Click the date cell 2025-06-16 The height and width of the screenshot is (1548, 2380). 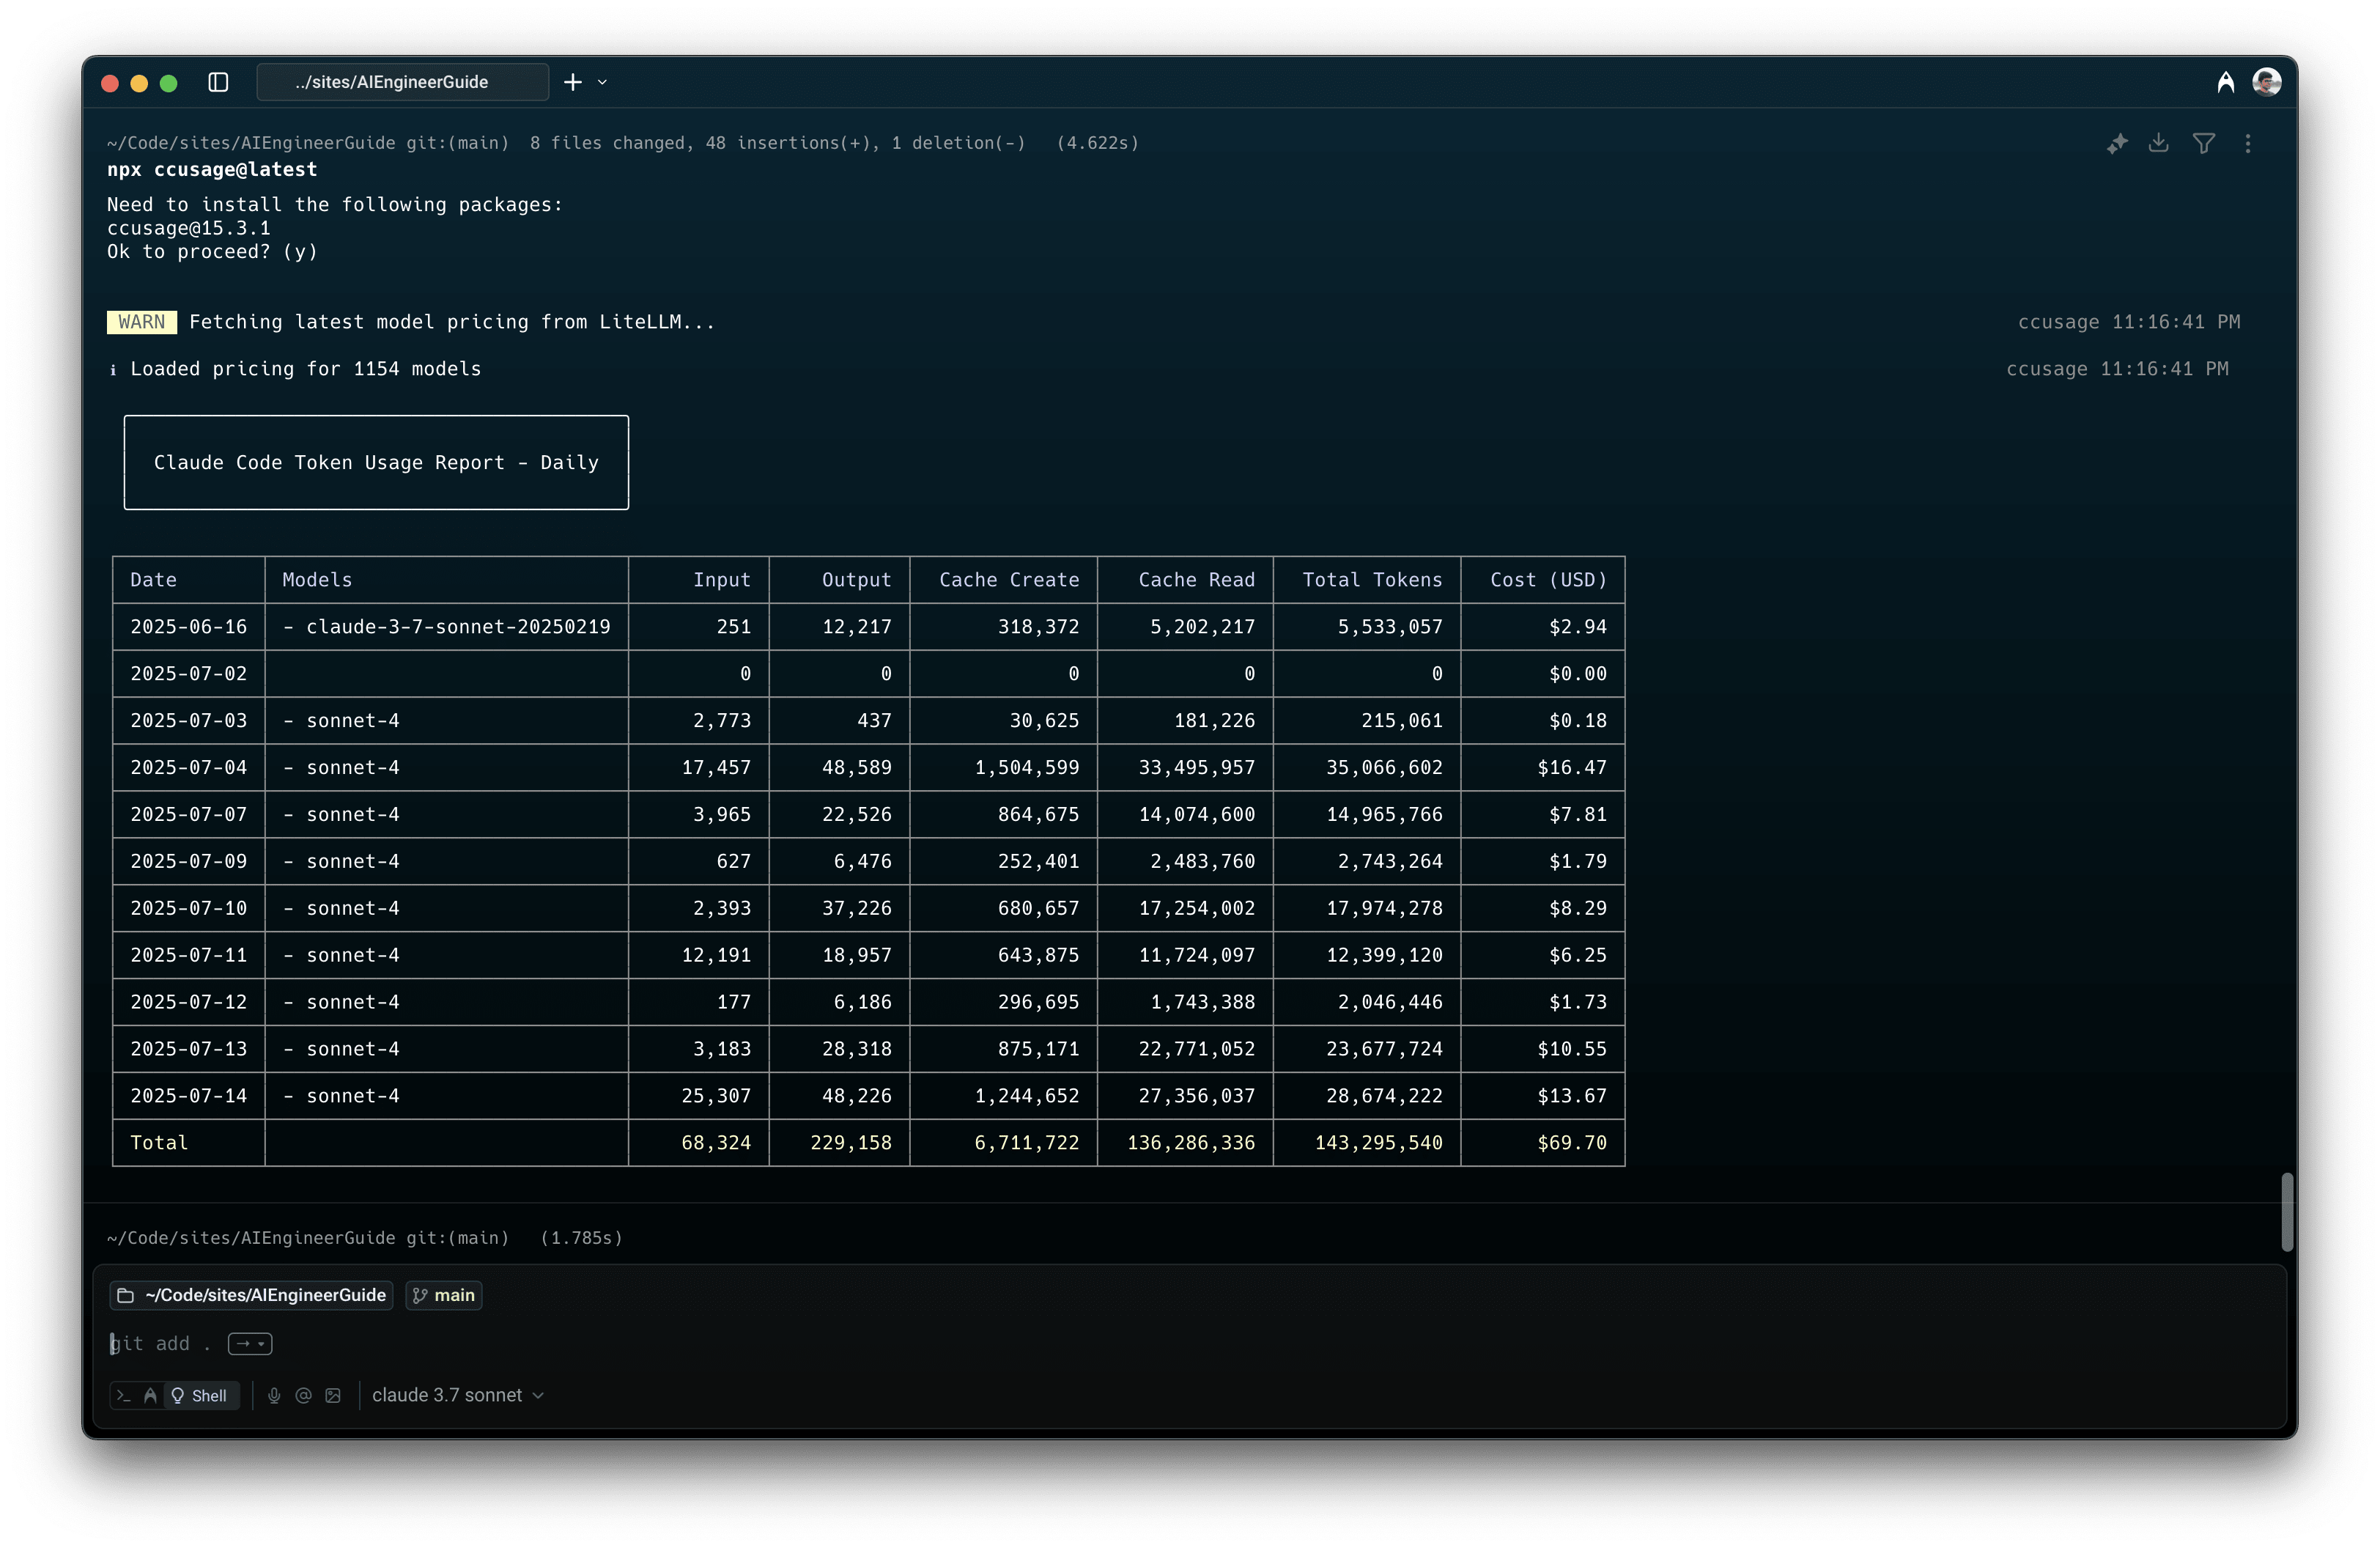188,627
